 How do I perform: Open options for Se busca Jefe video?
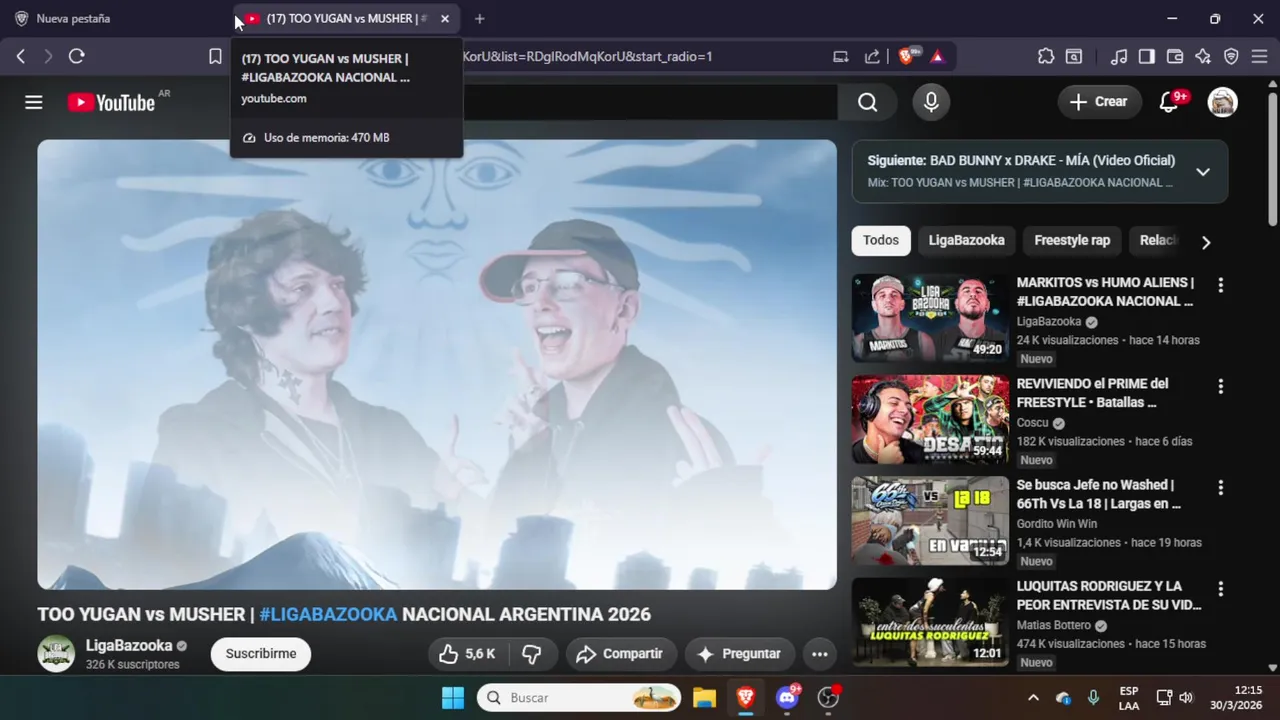click(x=1220, y=487)
